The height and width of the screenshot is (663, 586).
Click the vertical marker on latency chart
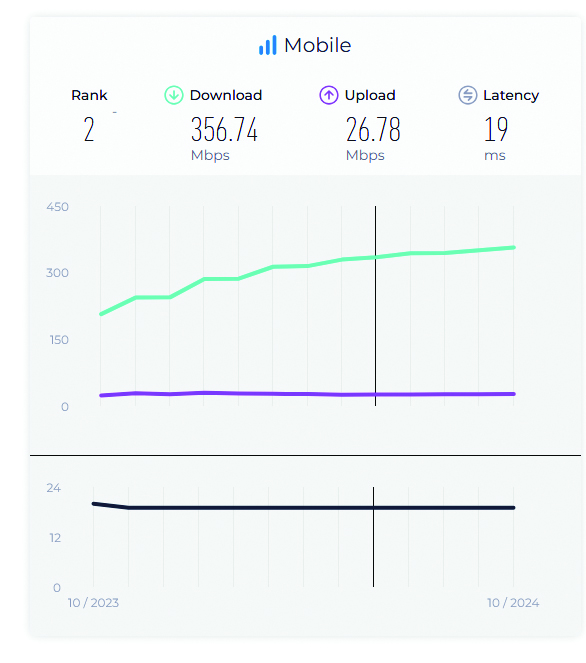373,537
